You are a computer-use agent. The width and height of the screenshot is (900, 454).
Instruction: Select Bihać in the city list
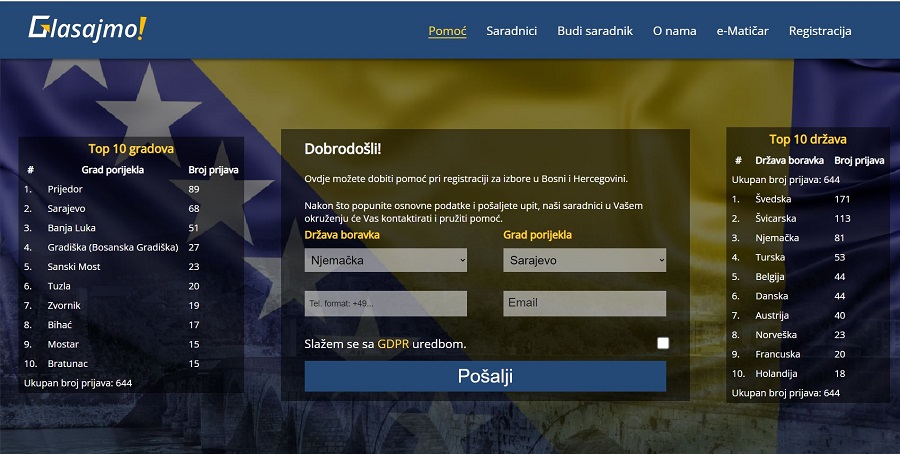pyautogui.click(x=60, y=325)
